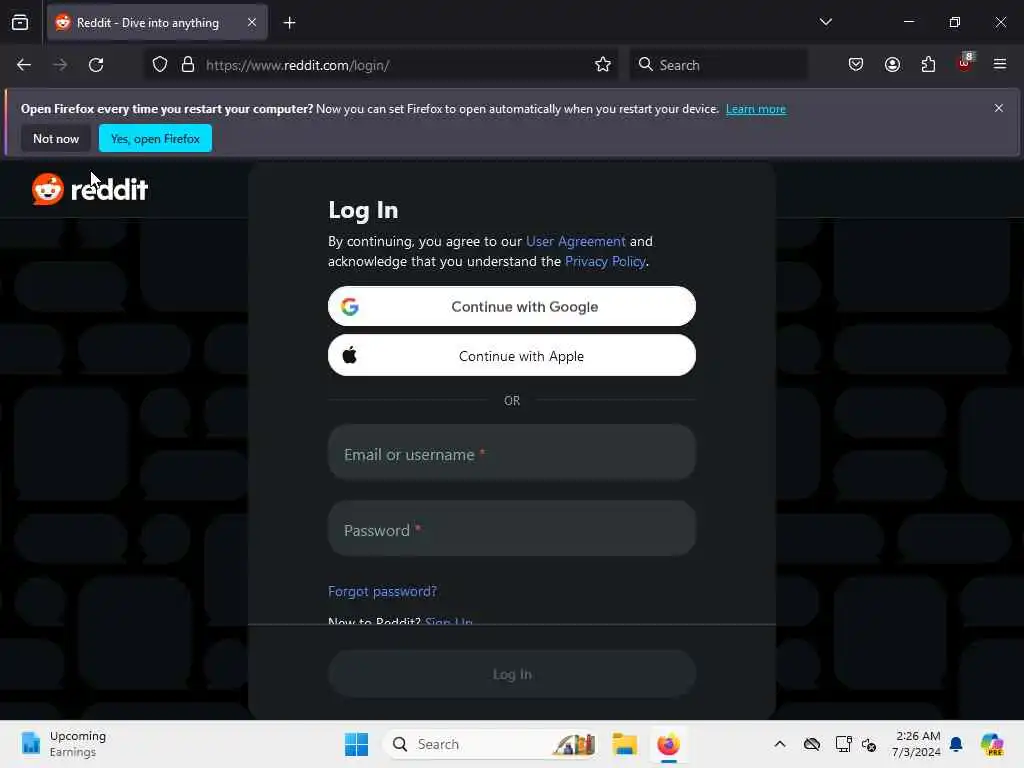The width and height of the screenshot is (1024, 768).
Task: Show hidden system tray icons
Action: [780, 744]
